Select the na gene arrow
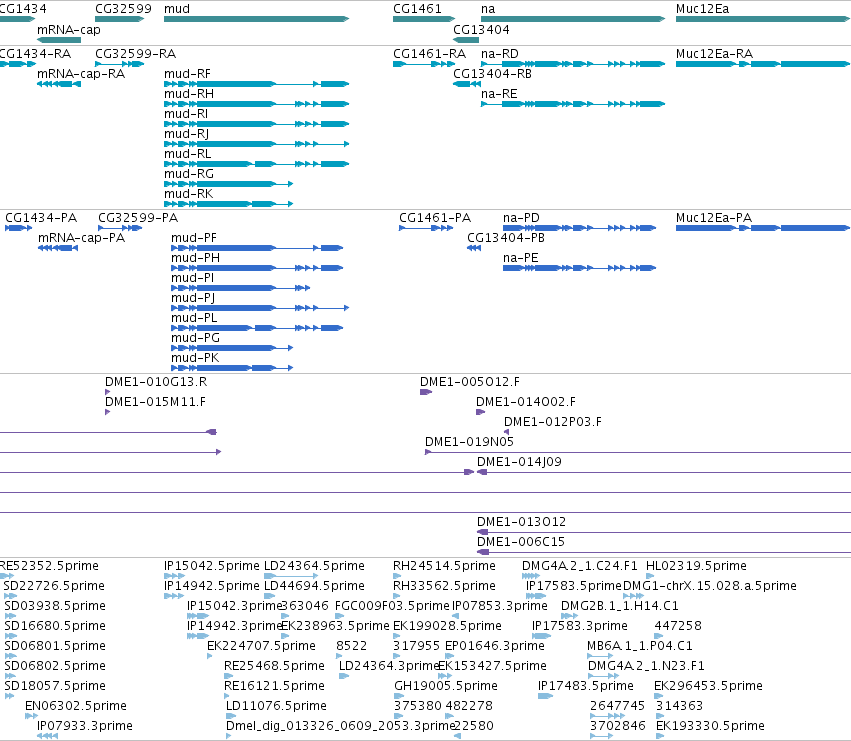The image size is (851, 741). [573, 19]
